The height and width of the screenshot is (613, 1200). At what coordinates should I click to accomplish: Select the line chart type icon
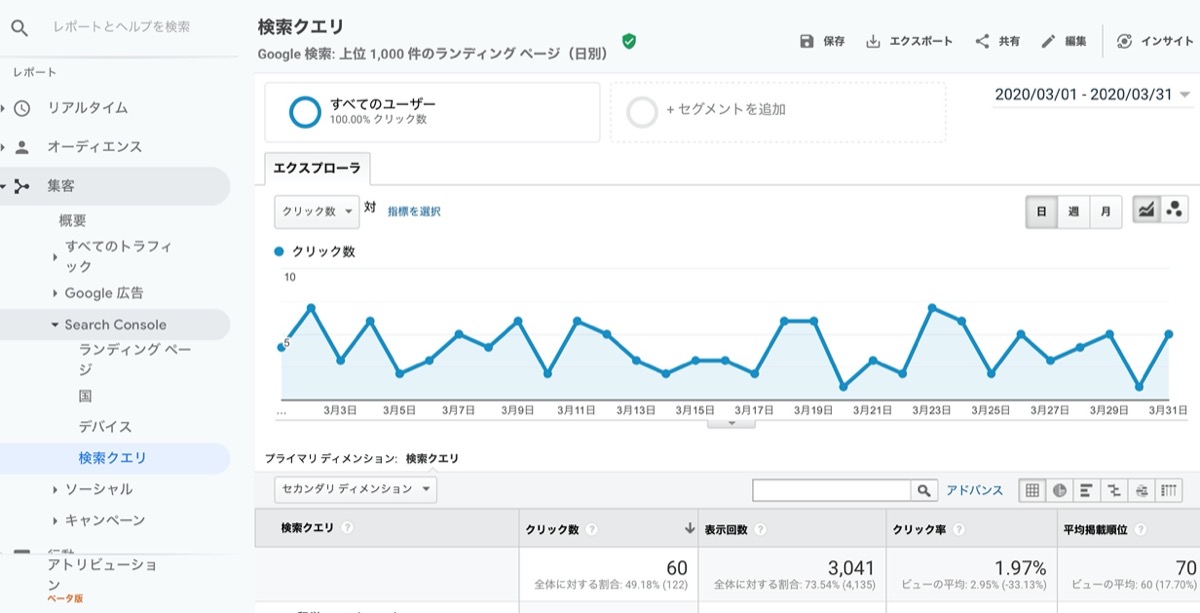(1146, 210)
